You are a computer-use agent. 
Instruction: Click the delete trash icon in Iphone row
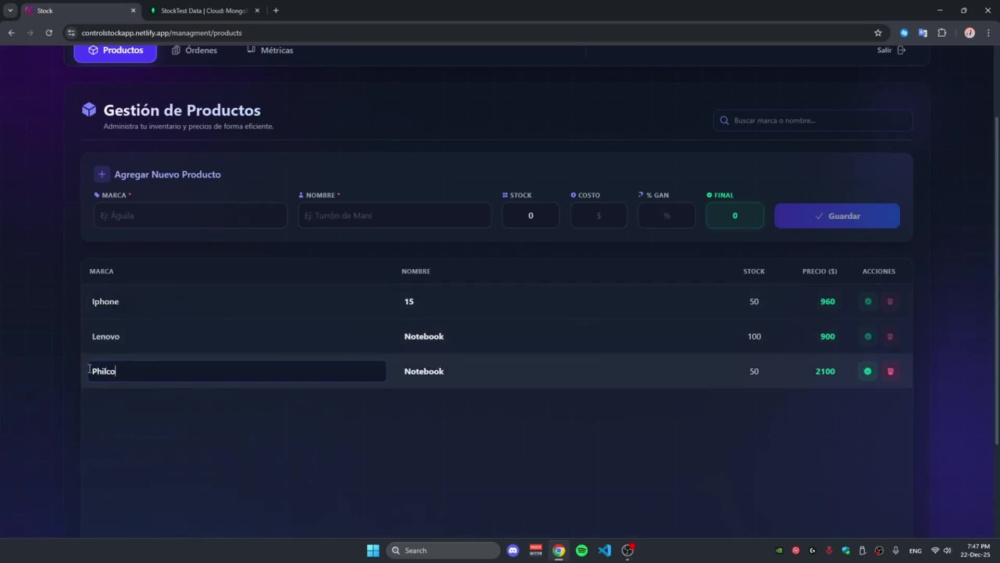pos(890,302)
